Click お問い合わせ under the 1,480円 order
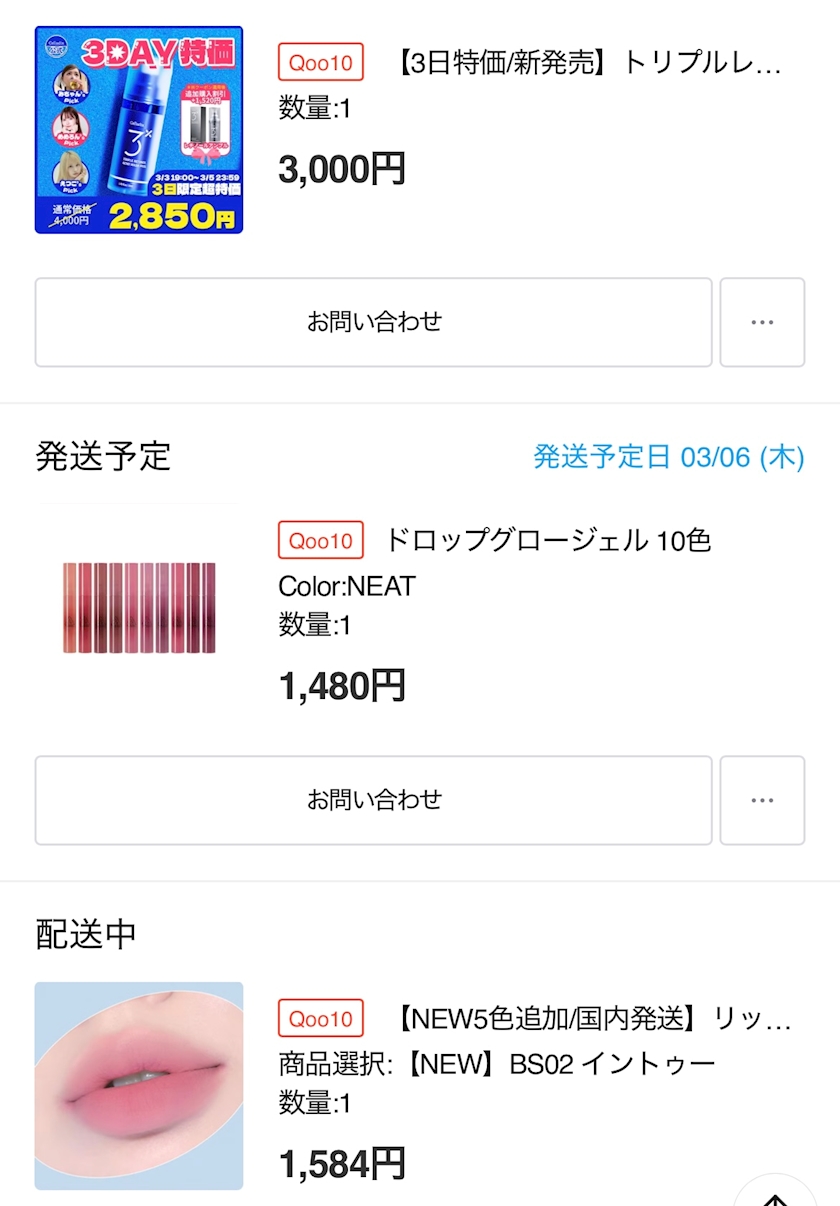 pos(373,800)
